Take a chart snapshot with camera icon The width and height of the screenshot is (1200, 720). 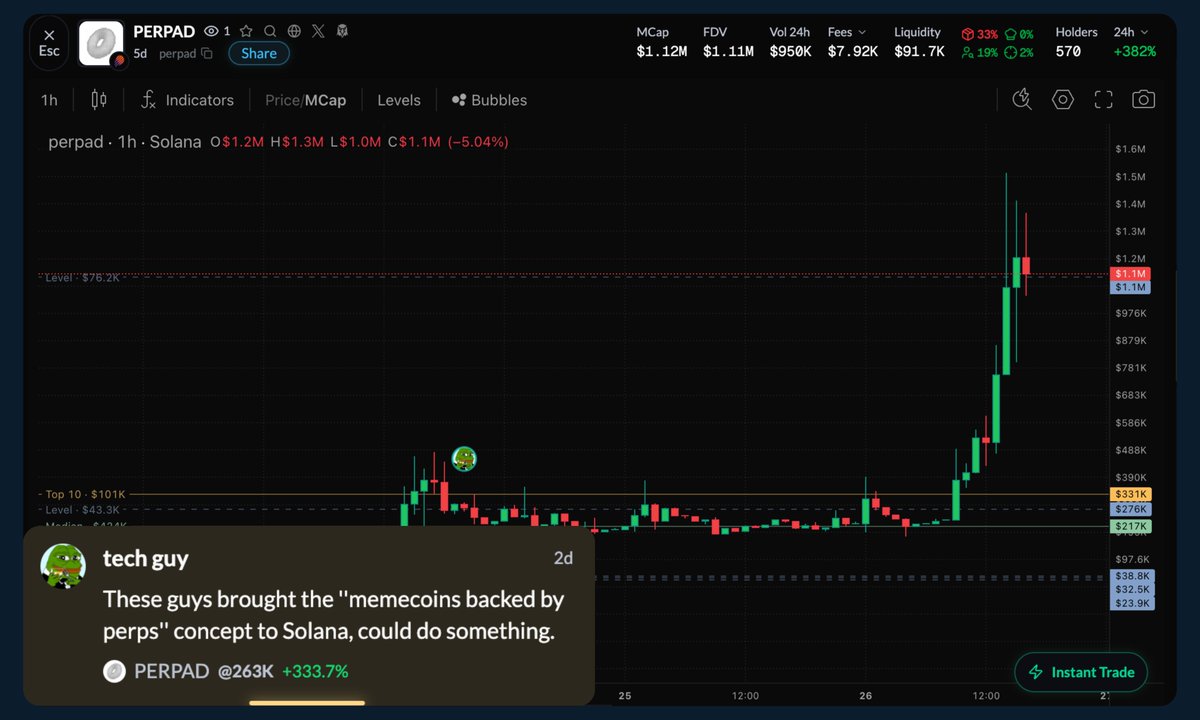pyautogui.click(x=1143, y=99)
